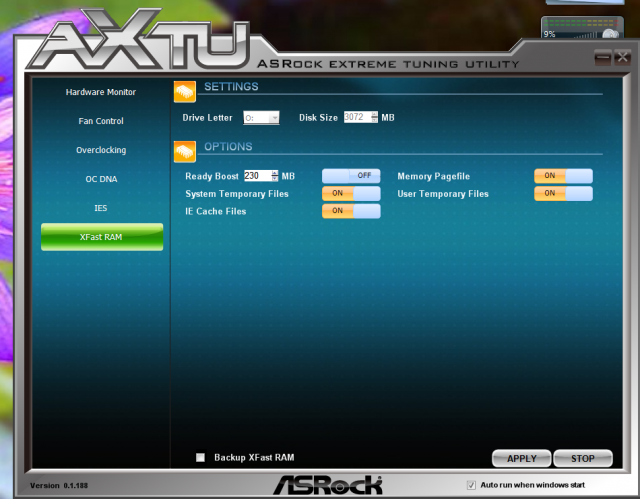Click the Memory Pagefile label
The width and height of the screenshot is (640, 499).
[433, 176]
